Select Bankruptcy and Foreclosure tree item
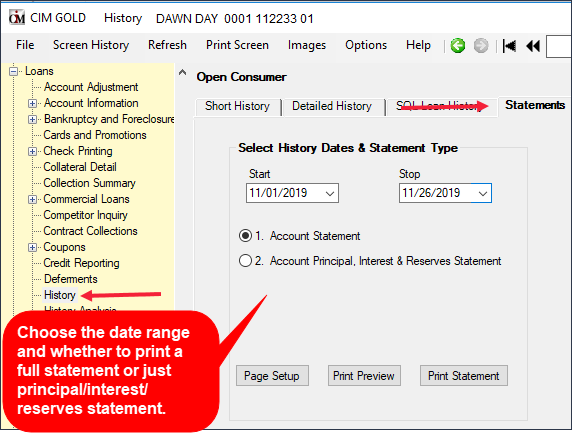Viewport: 572px width, 434px height. 109,119
